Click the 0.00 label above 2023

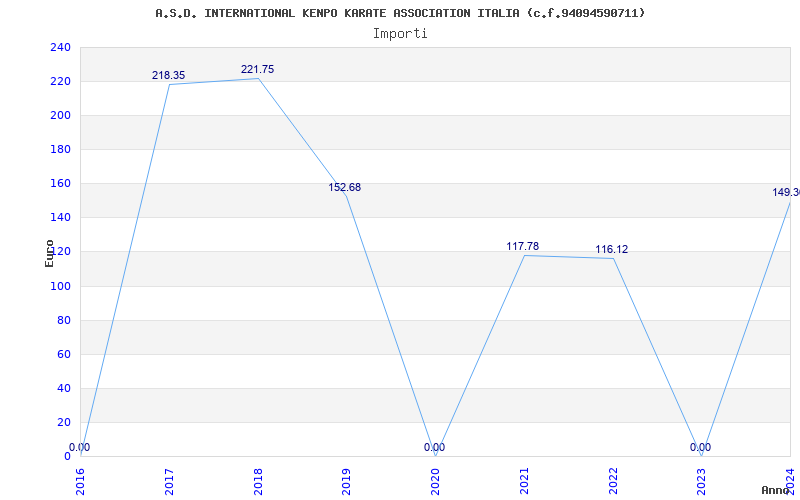[x=701, y=447]
